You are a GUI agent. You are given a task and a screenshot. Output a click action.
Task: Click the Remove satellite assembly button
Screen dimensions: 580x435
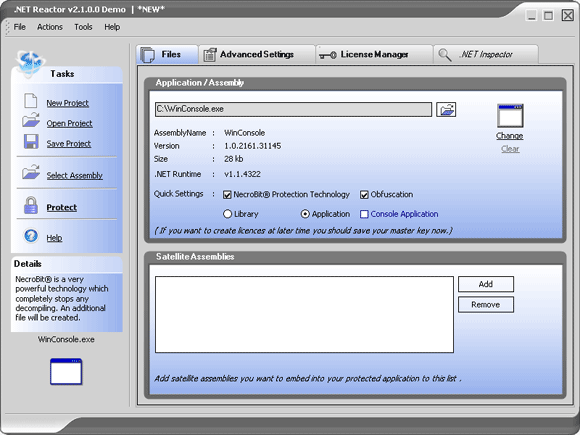[486, 305]
